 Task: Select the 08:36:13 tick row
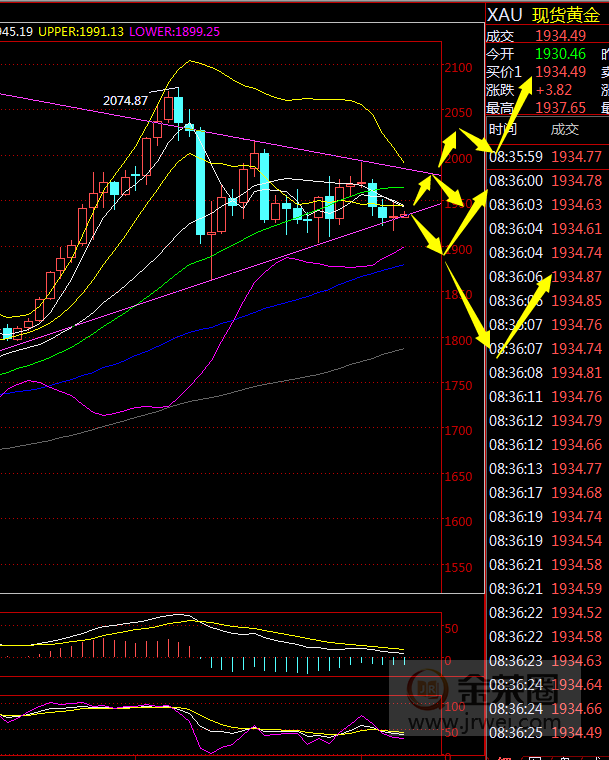[545, 468]
